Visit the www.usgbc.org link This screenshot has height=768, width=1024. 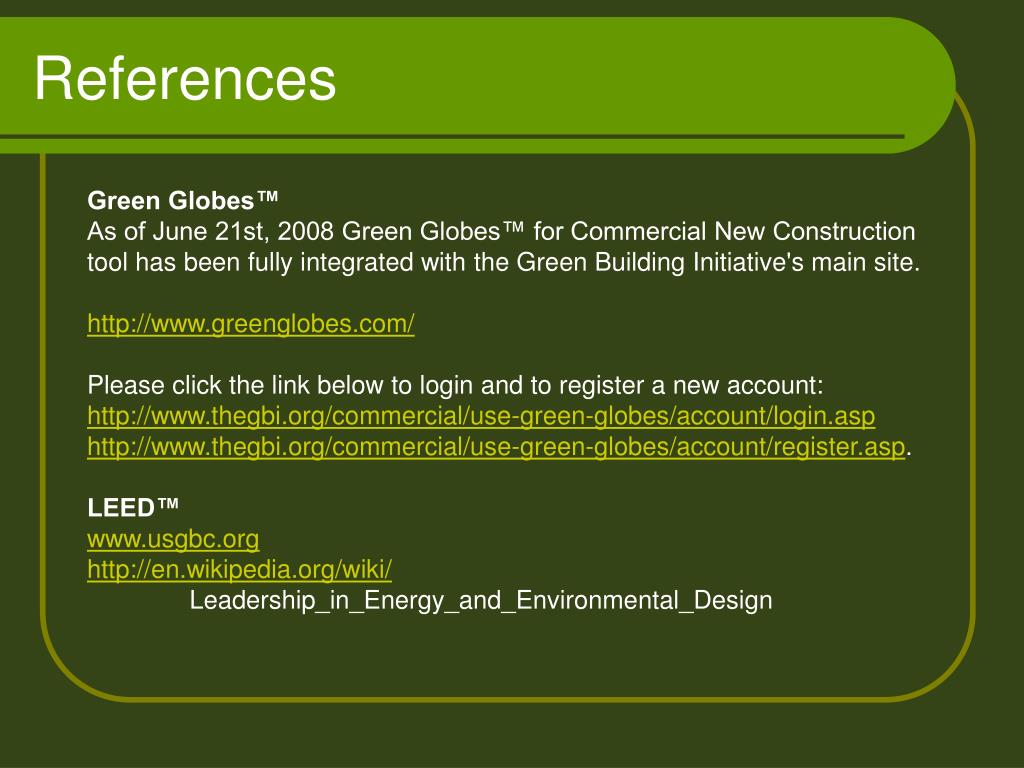point(173,539)
